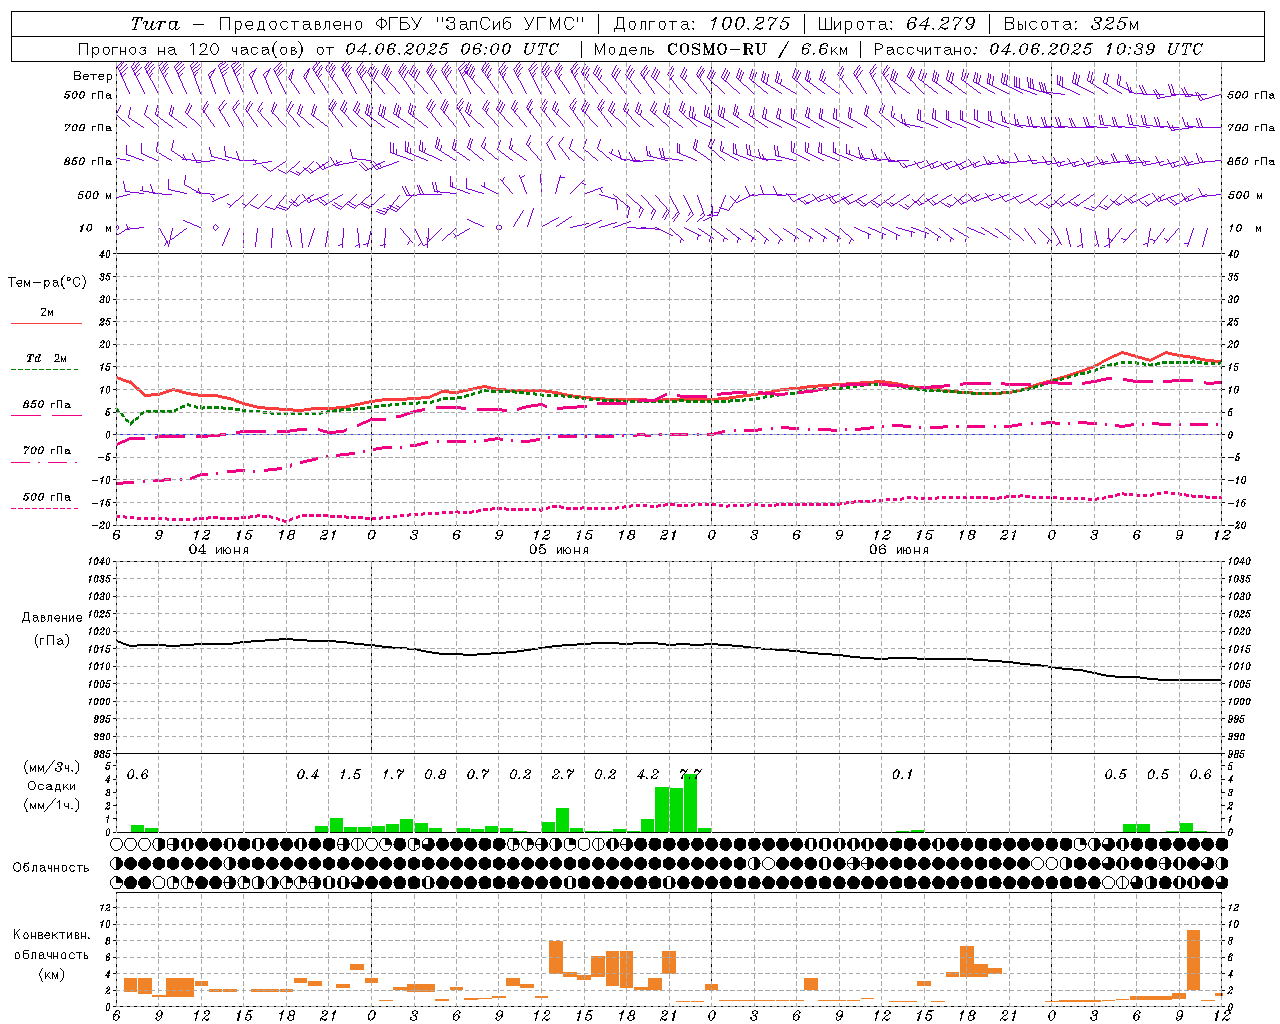Click the "500 м" wind level label on left
The height and width of the screenshot is (1024, 1280).
pyautogui.click(x=95, y=195)
